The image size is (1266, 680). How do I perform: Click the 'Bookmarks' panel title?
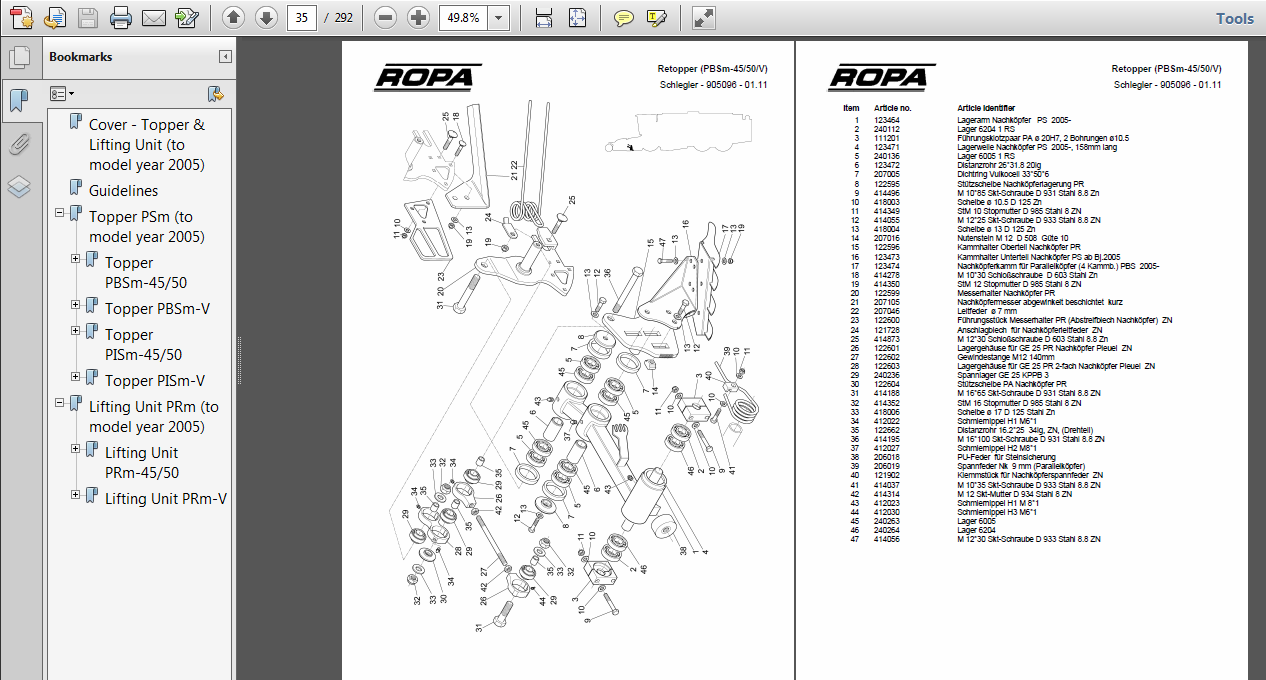(81, 57)
